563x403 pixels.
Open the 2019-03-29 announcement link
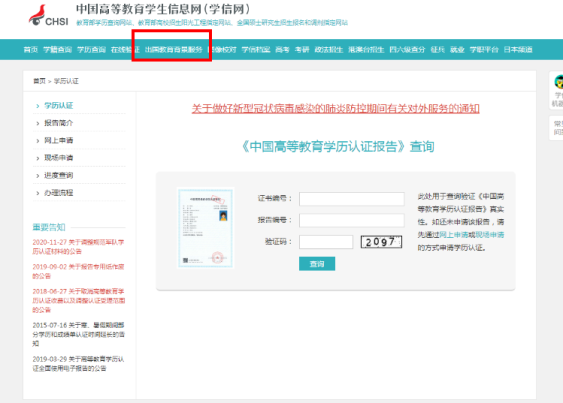[78, 363]
